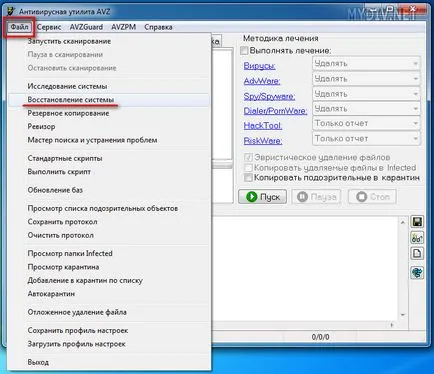Select Ревизор menu entry
The height and width of the screenshot is (374, 434).
pos(109,127)
